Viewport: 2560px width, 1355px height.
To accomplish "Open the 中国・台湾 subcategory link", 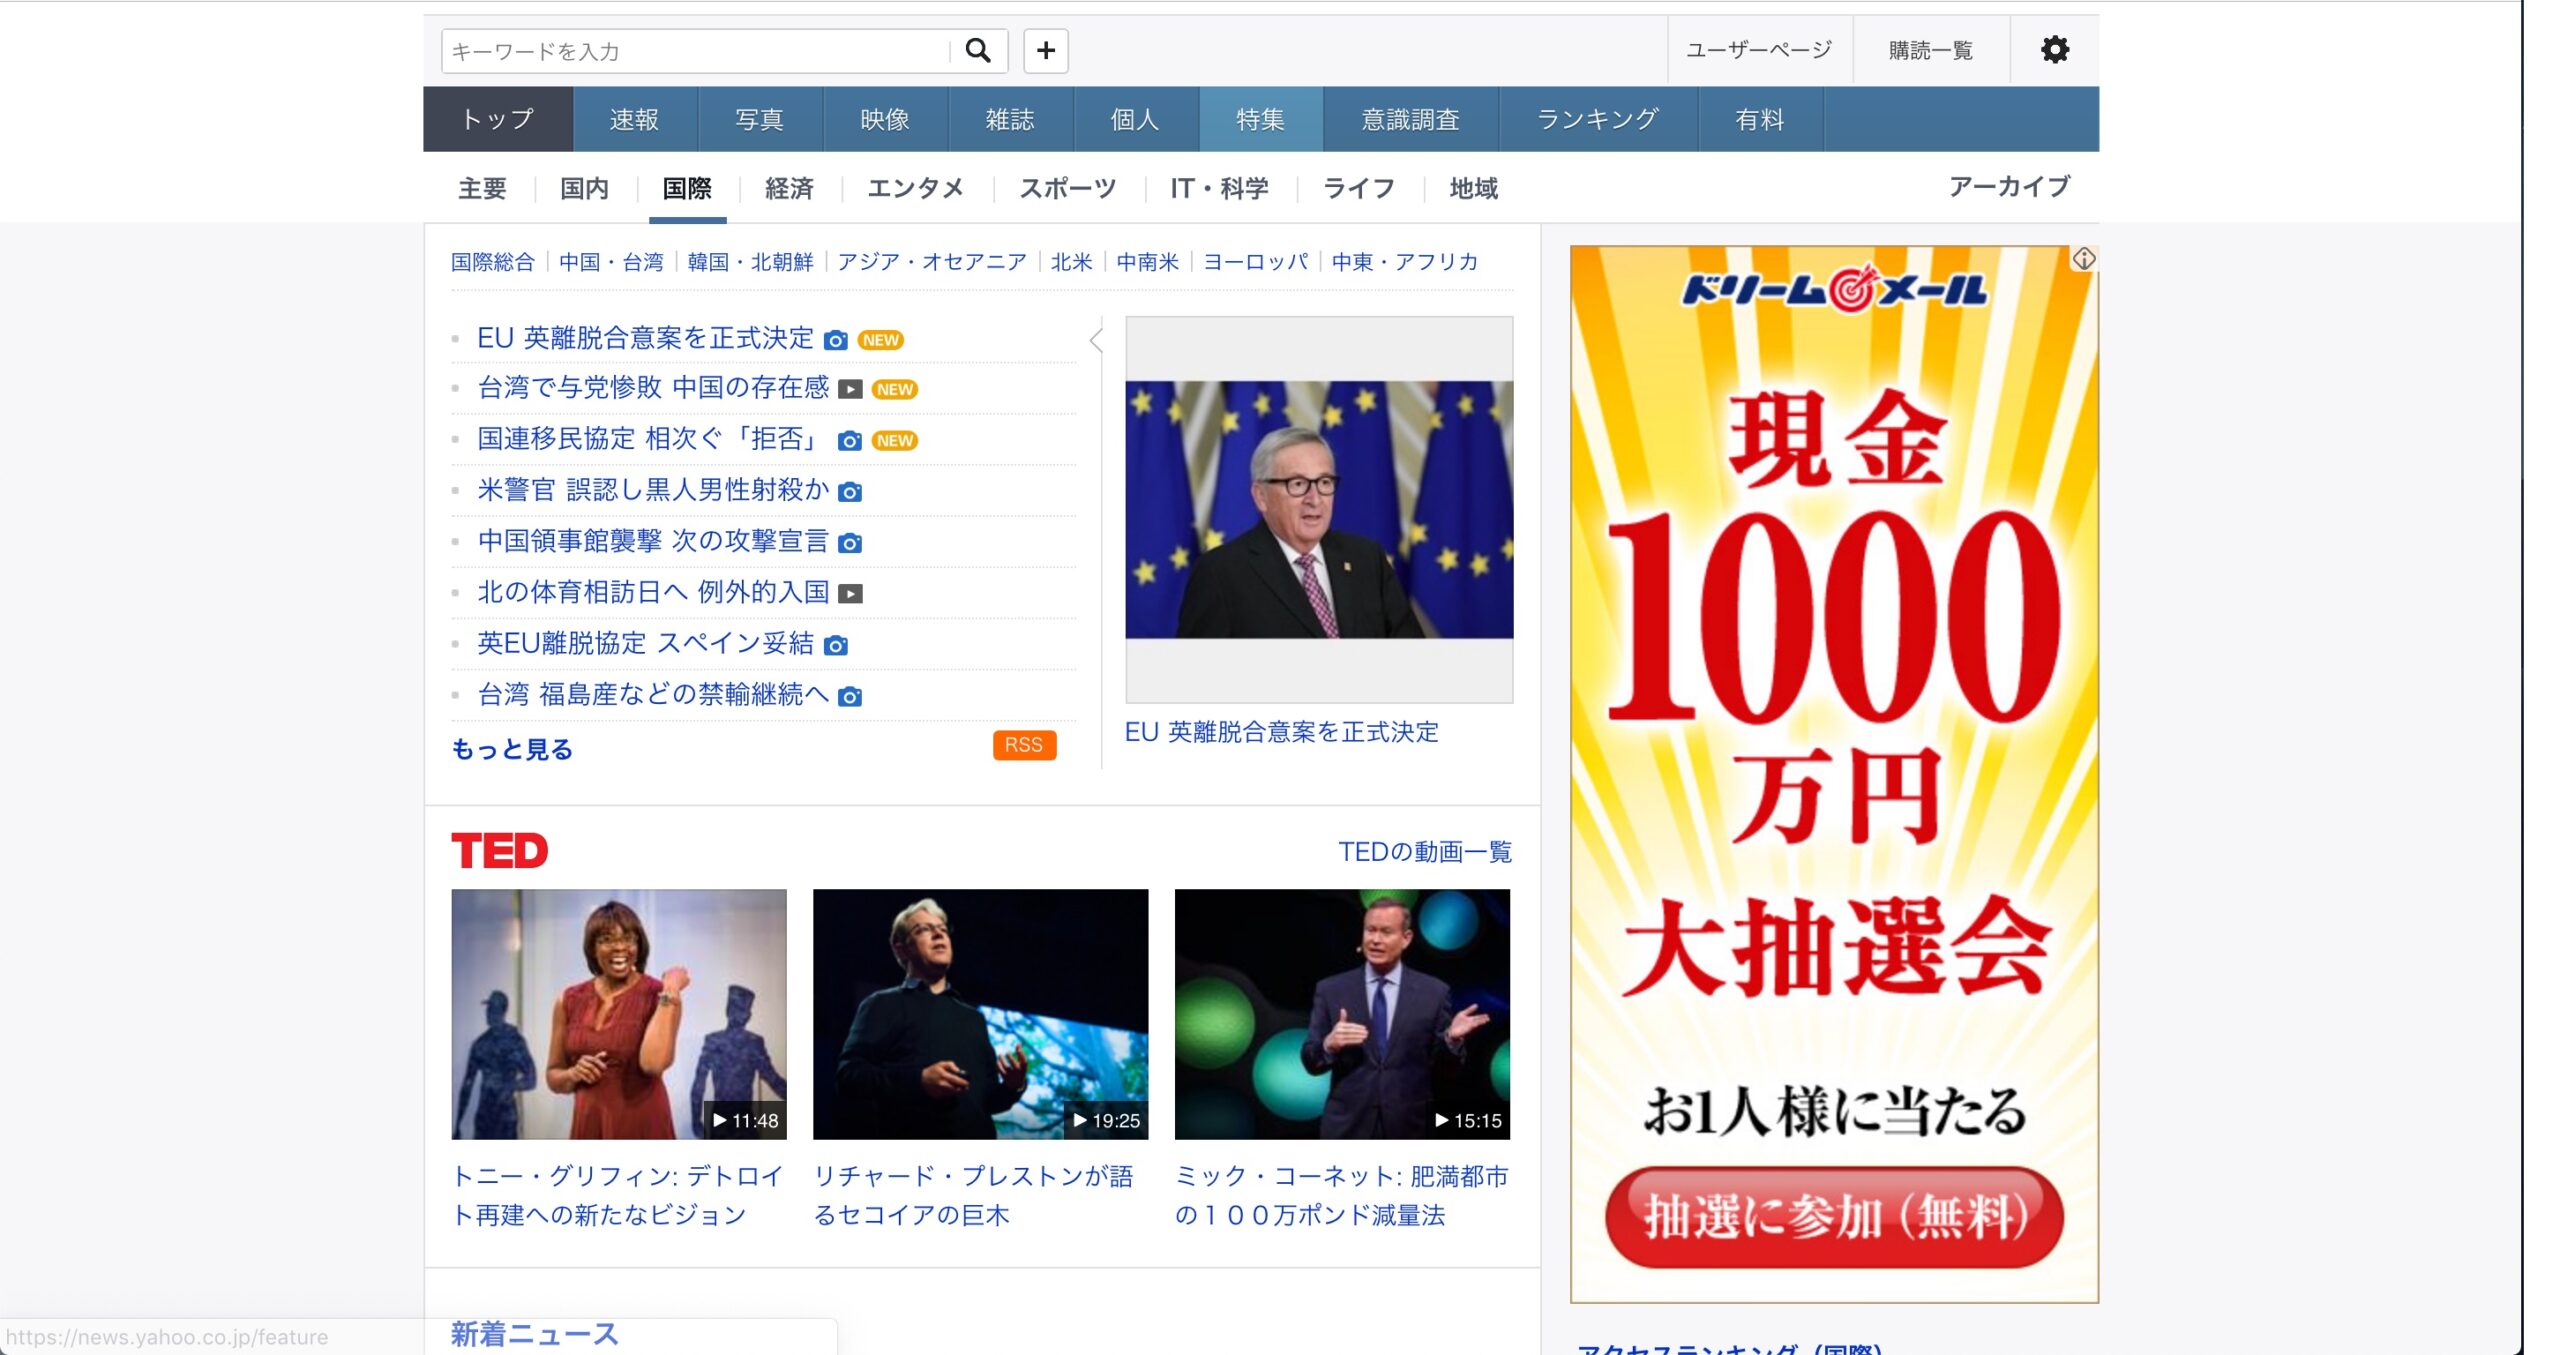I will [611, 262].
